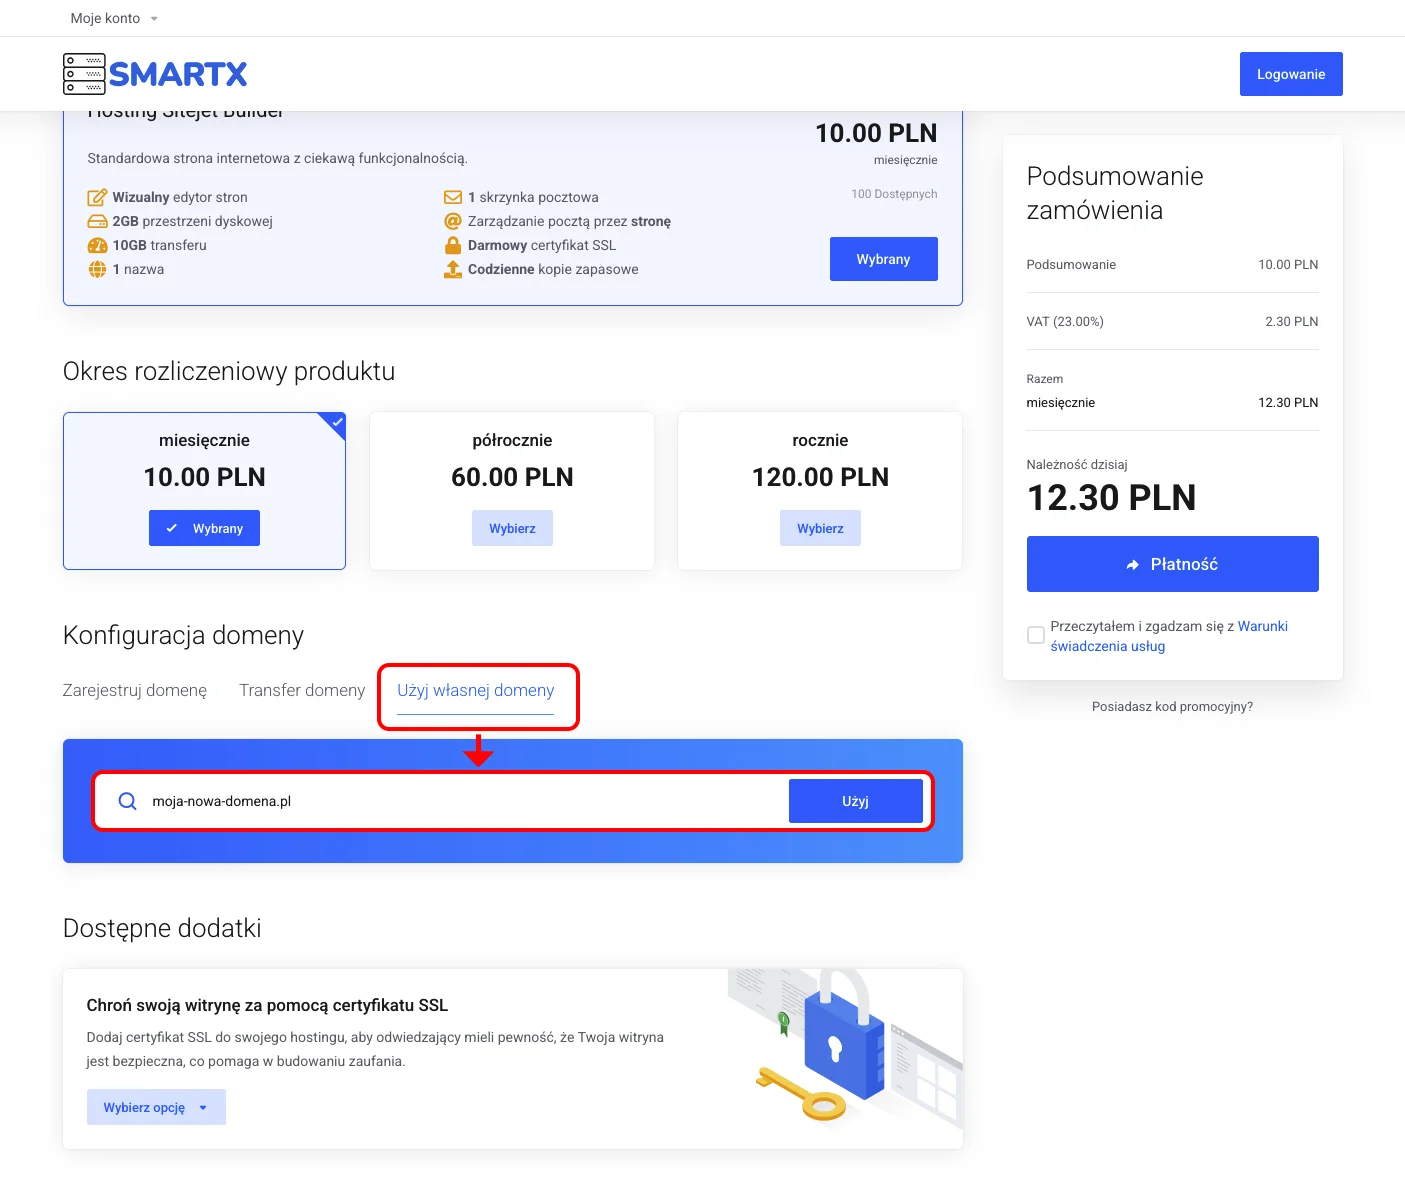
Task: Click the SSL certificate padlock icon
Action: pos(453,245)
